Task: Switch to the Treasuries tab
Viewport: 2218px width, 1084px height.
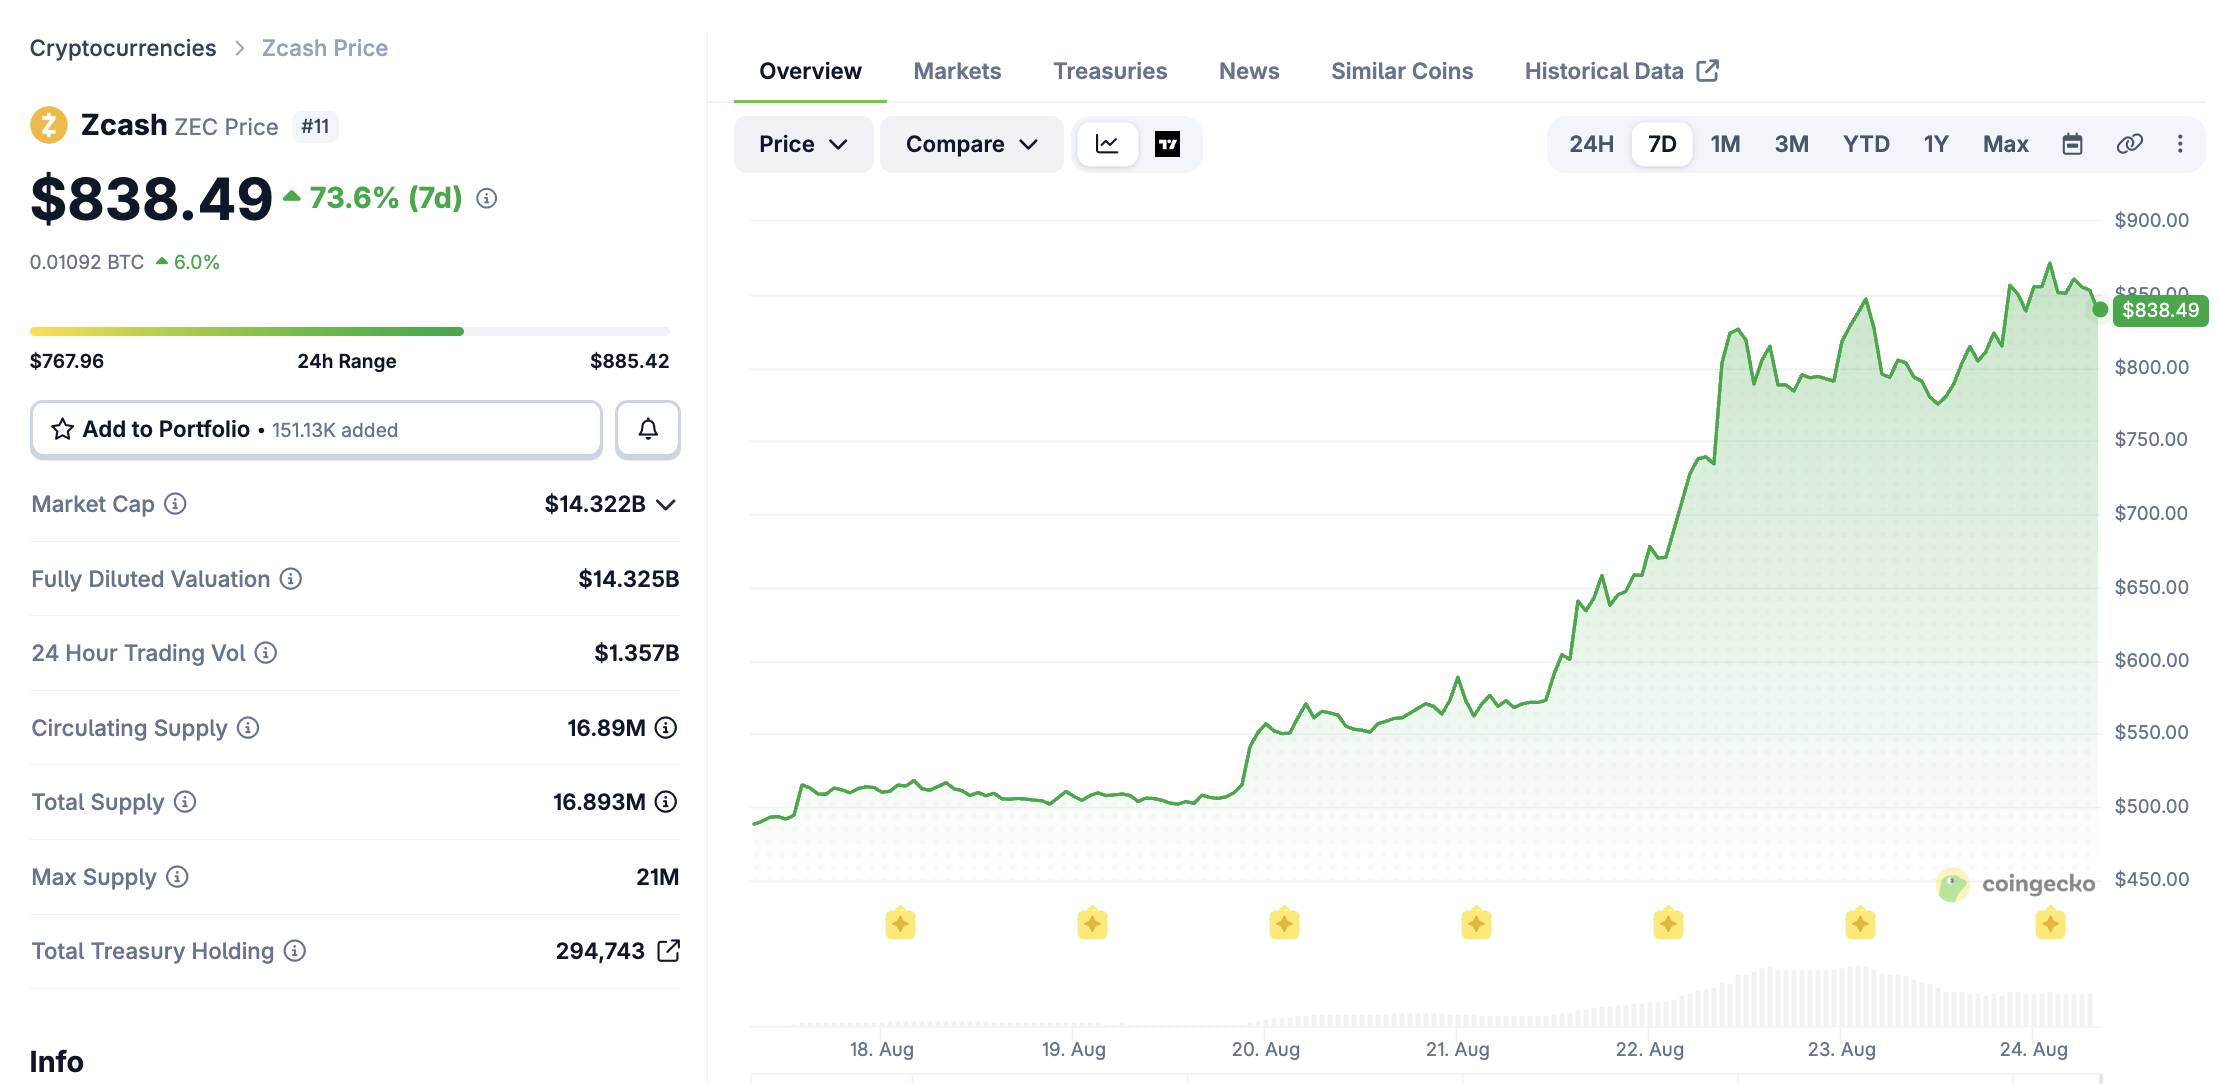Action: [1110, 71]
